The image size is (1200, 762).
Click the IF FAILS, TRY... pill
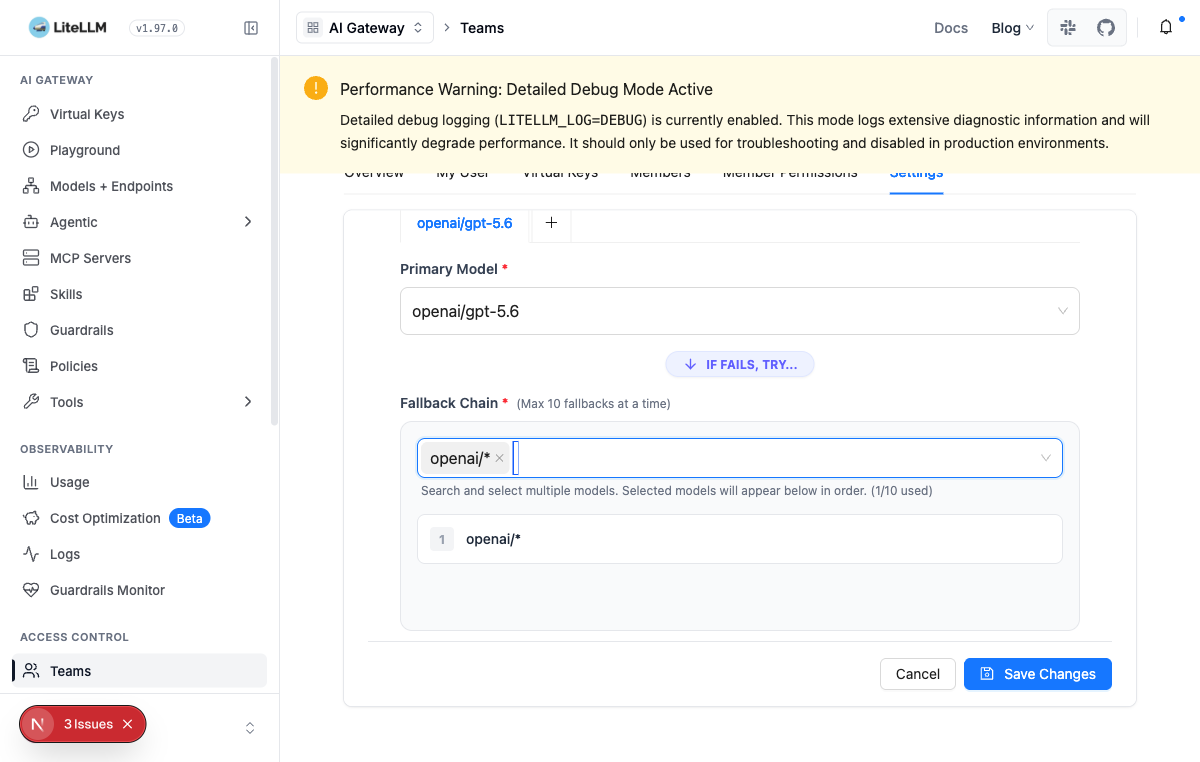[740, 365]
